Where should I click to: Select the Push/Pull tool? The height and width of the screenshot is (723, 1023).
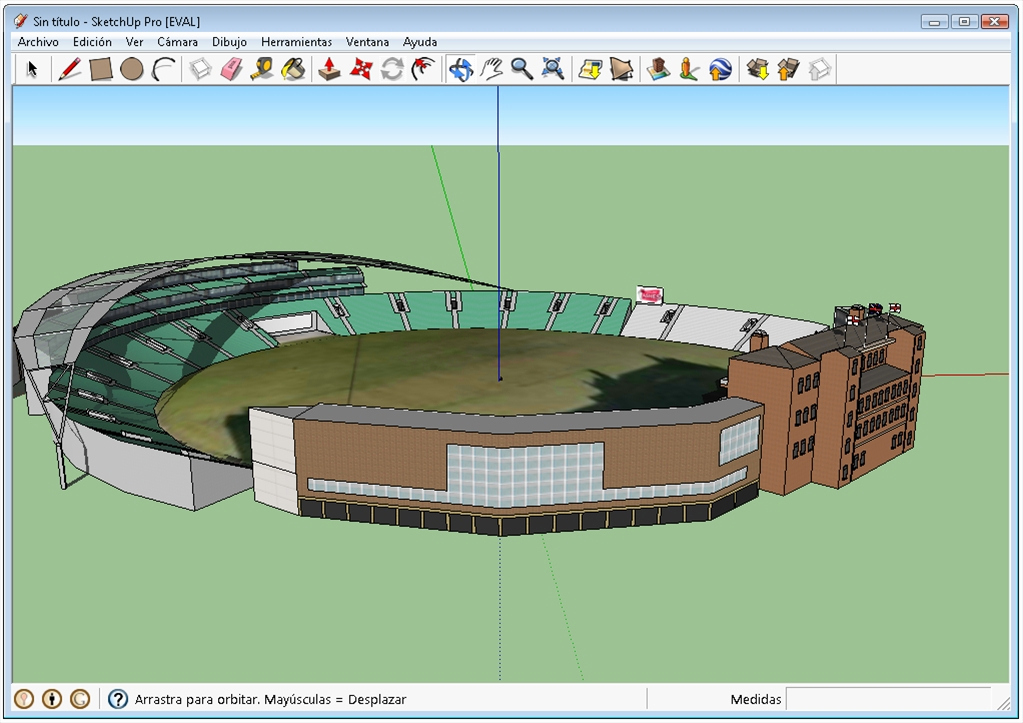pyautogui.click(x=329, y=69)
